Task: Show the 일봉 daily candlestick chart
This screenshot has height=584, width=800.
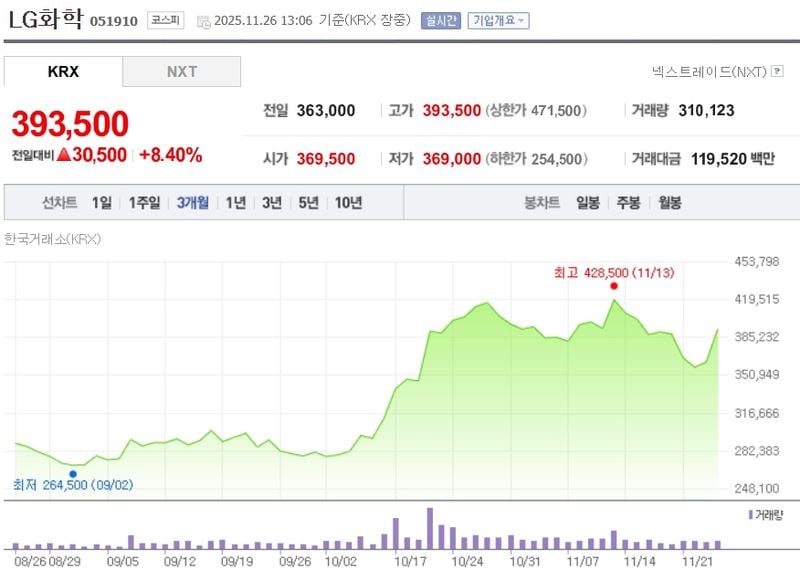Action: click(588, 202)
